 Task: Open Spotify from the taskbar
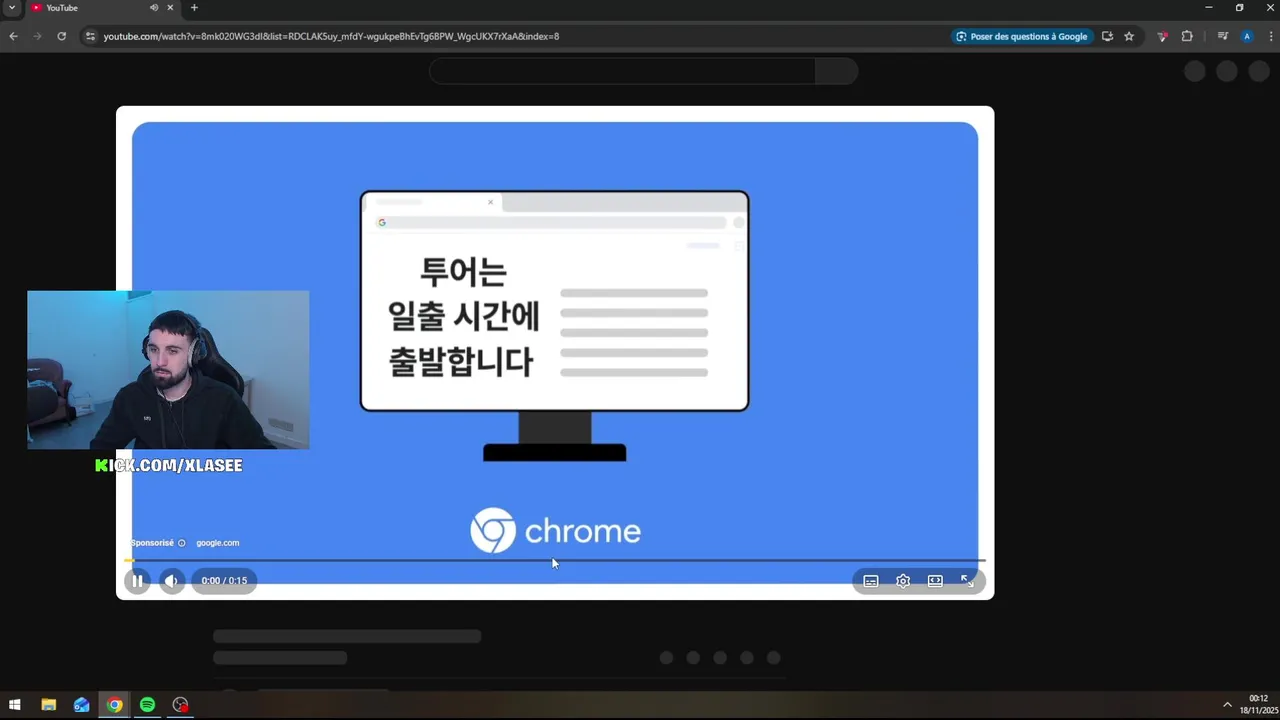click(x=147, y=705)
